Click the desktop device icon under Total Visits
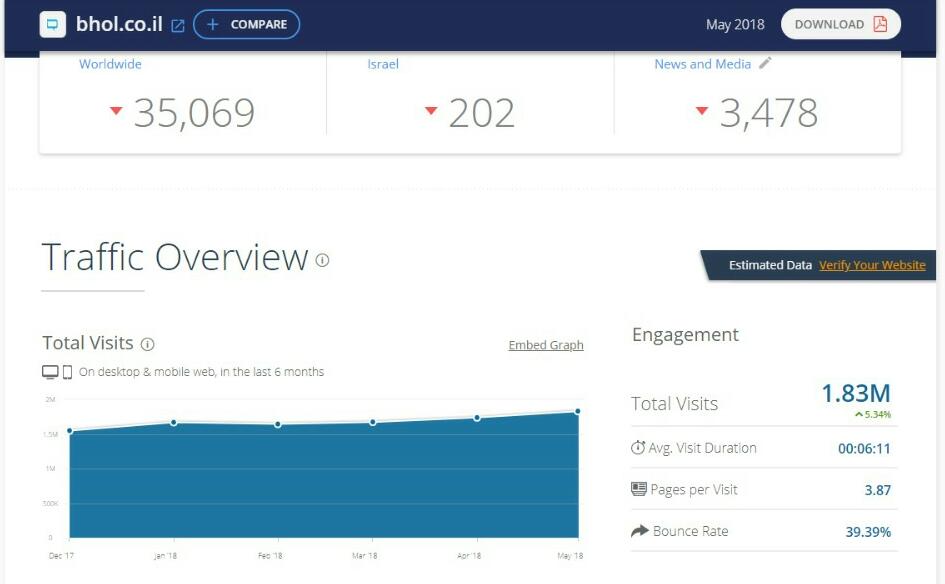945x584 pixels. pyautogui.click(x=50, y=372)
